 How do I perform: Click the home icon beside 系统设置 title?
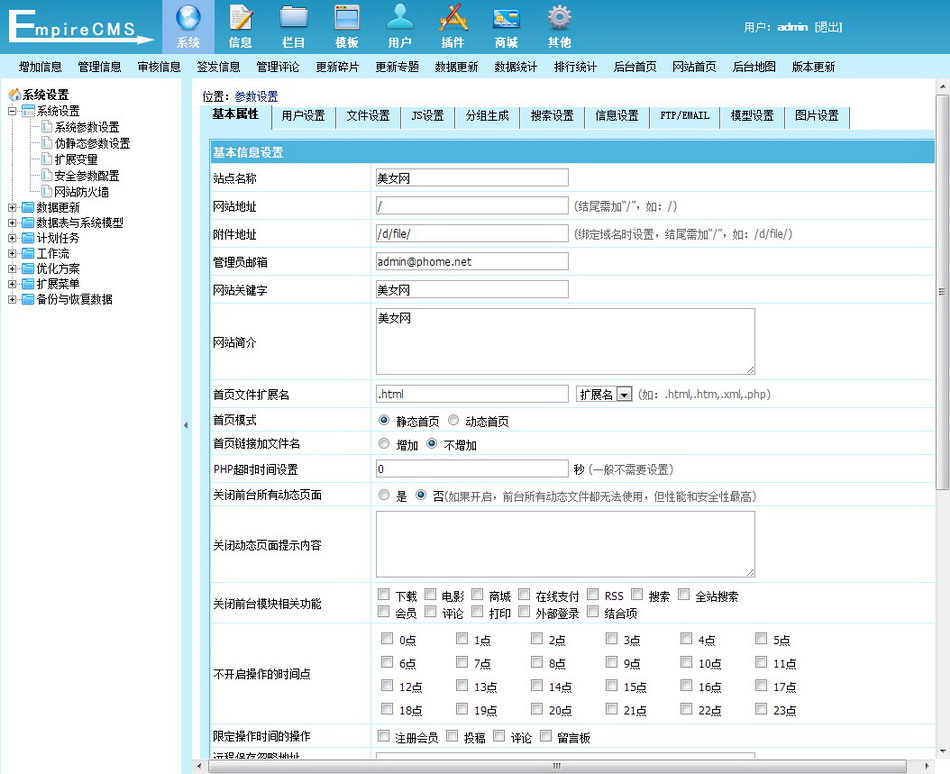(15, 95)
